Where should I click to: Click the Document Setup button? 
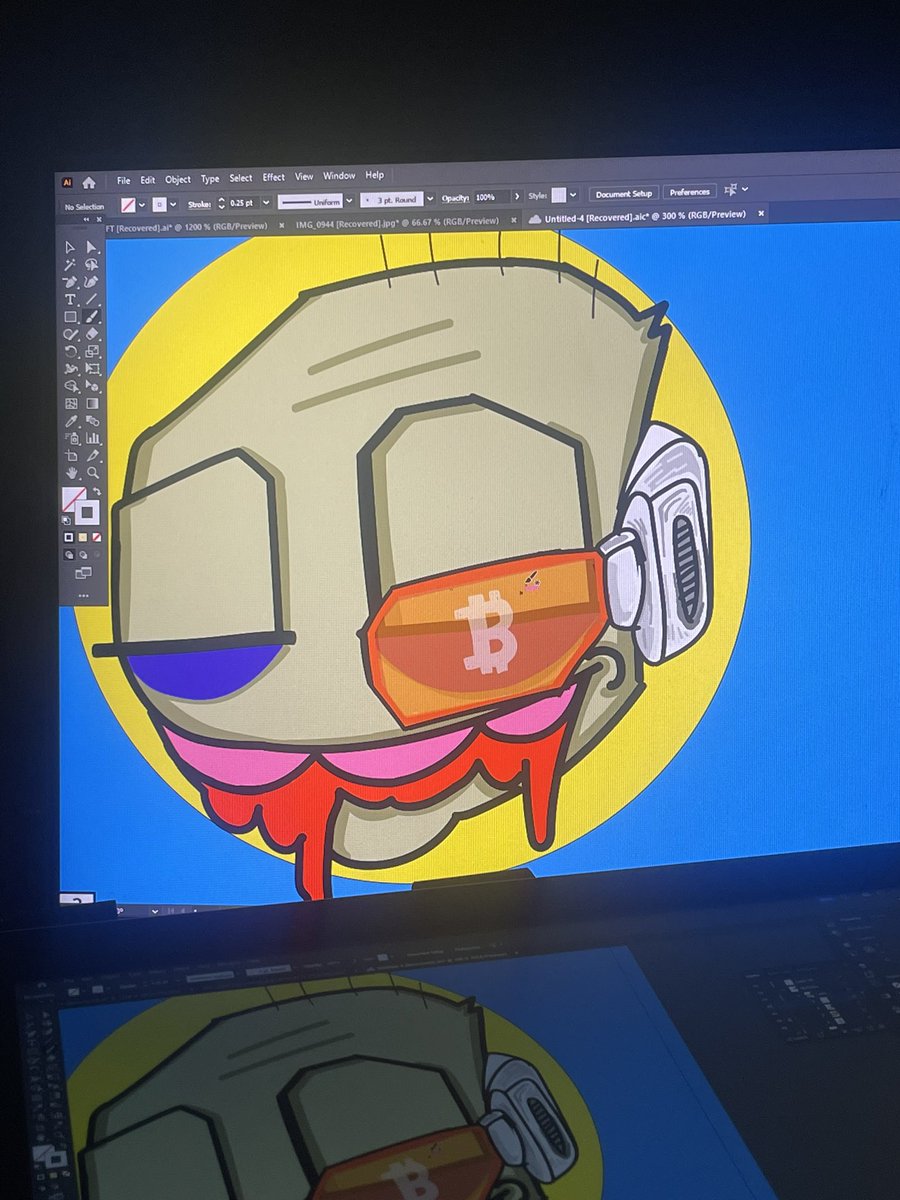[624, 194]
